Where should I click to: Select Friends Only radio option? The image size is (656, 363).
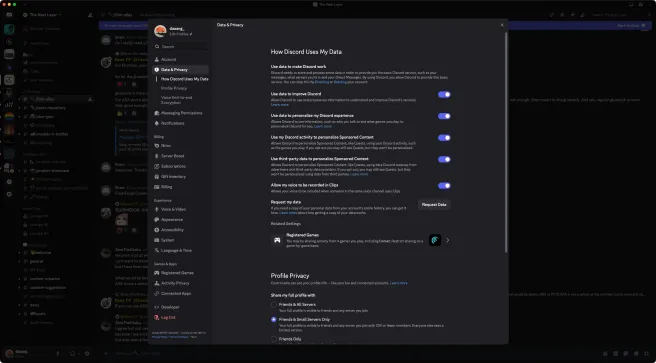click(274, 339)
